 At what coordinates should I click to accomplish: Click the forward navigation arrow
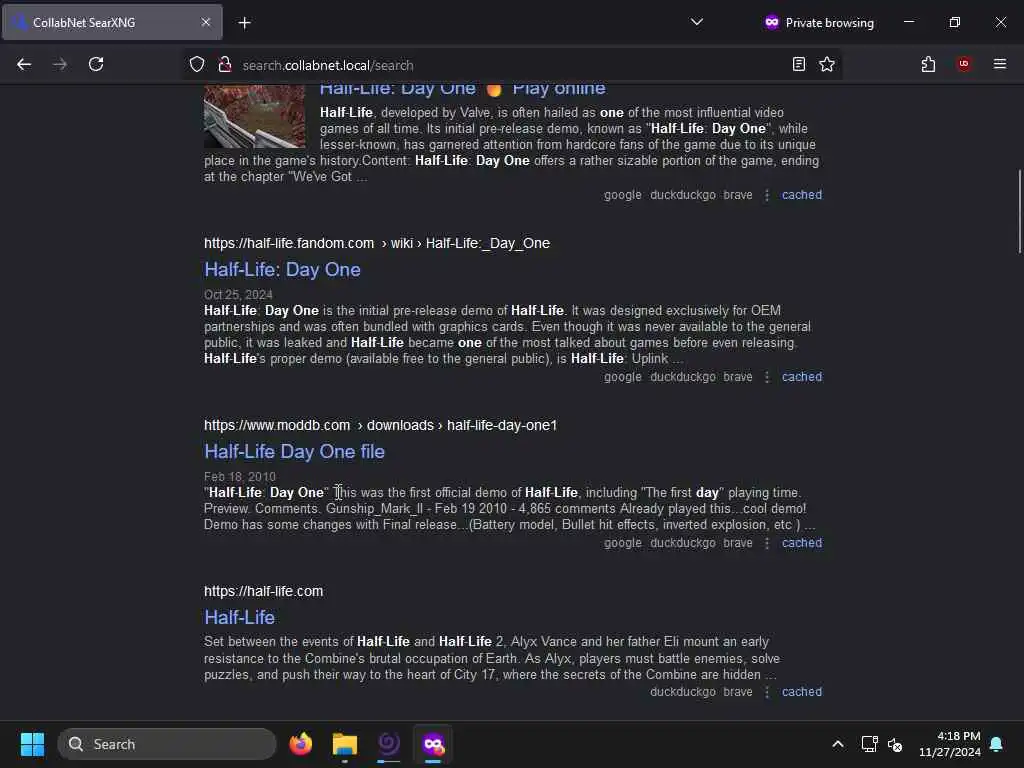click(x=60, y=64)
